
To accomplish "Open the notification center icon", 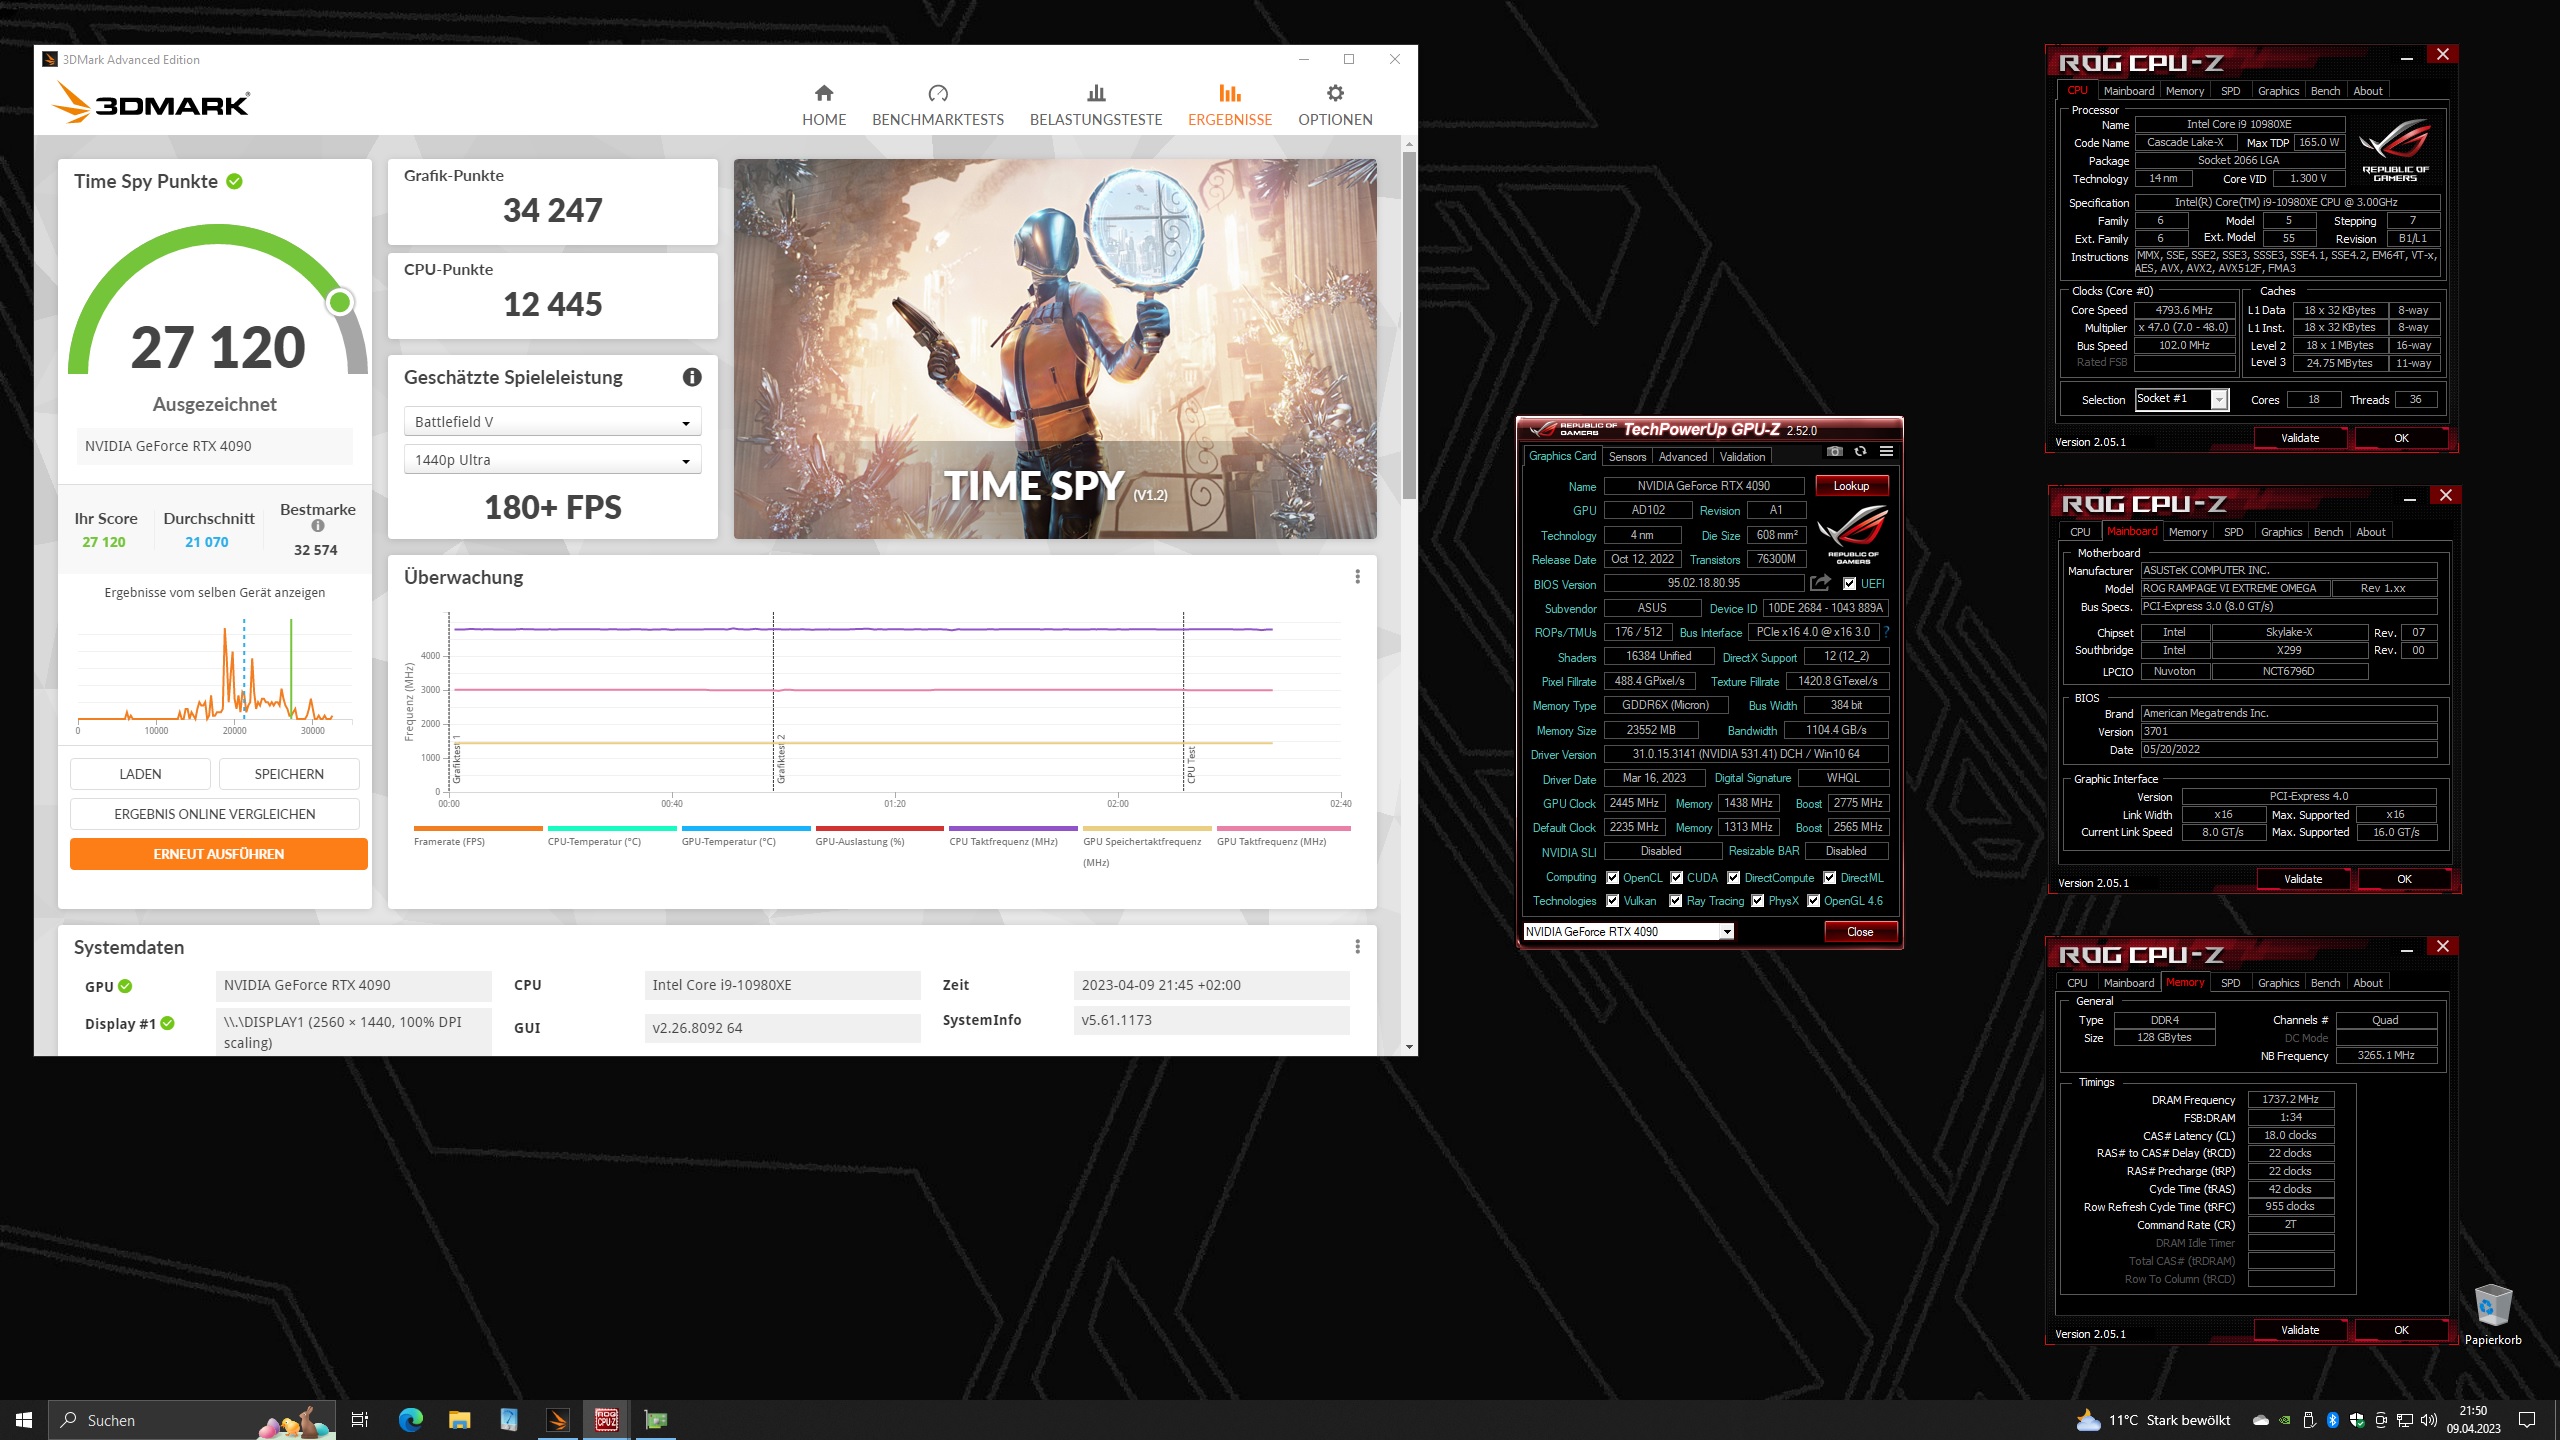I will coord(2527,1420).
